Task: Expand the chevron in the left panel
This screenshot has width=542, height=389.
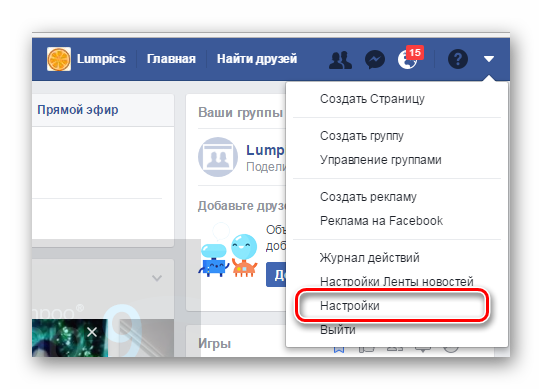Action: click(157, 278)
